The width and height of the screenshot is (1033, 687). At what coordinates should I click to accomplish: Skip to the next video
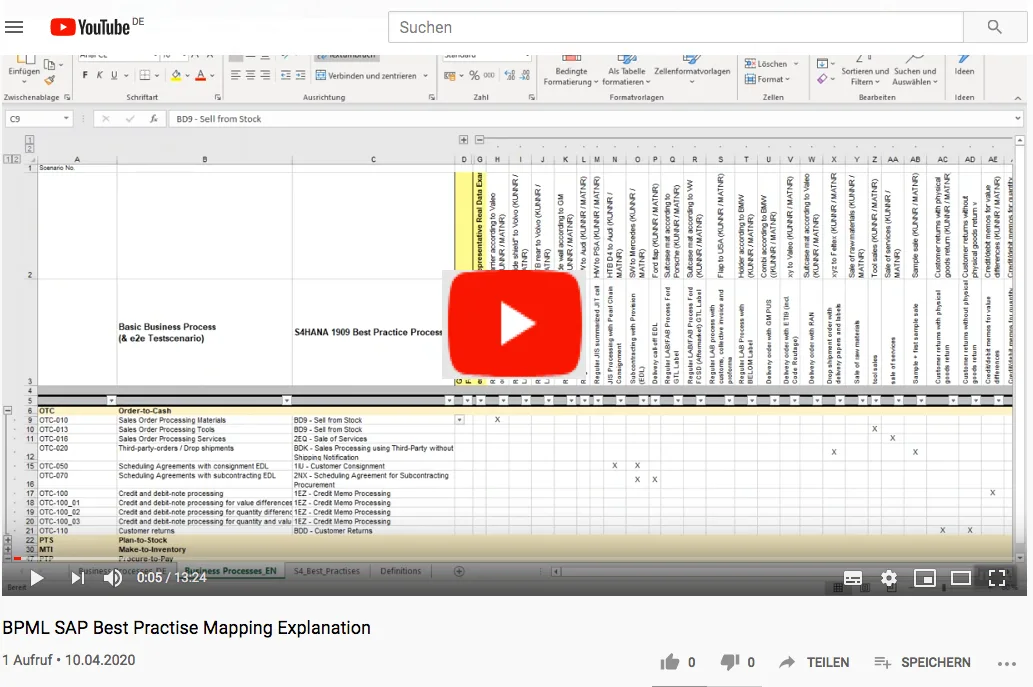(78, 578)
